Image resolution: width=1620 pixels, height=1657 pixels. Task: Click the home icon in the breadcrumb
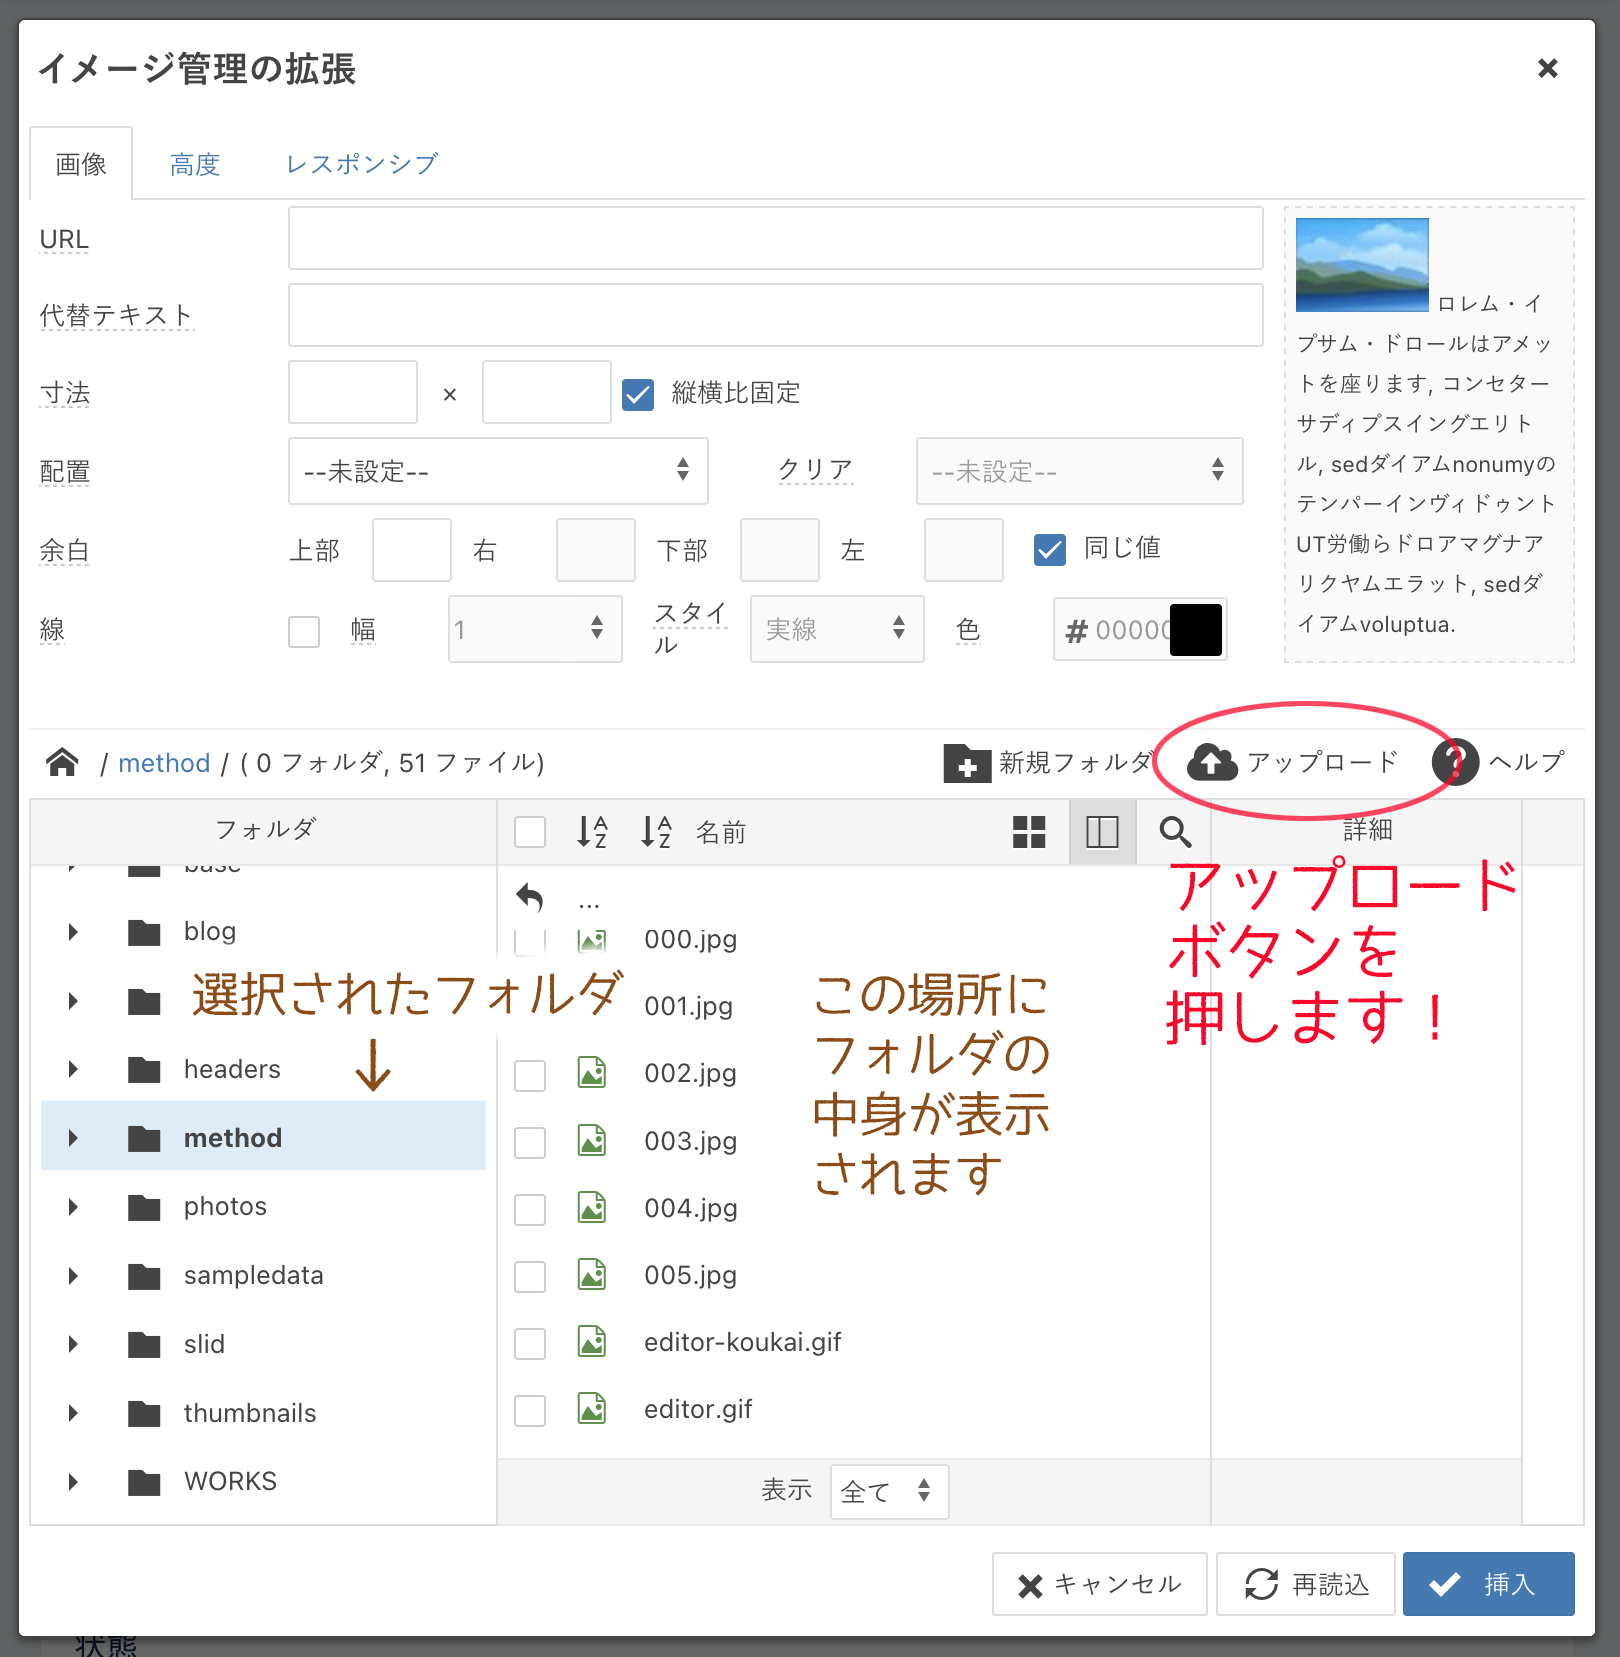click(x=62, y=763)
